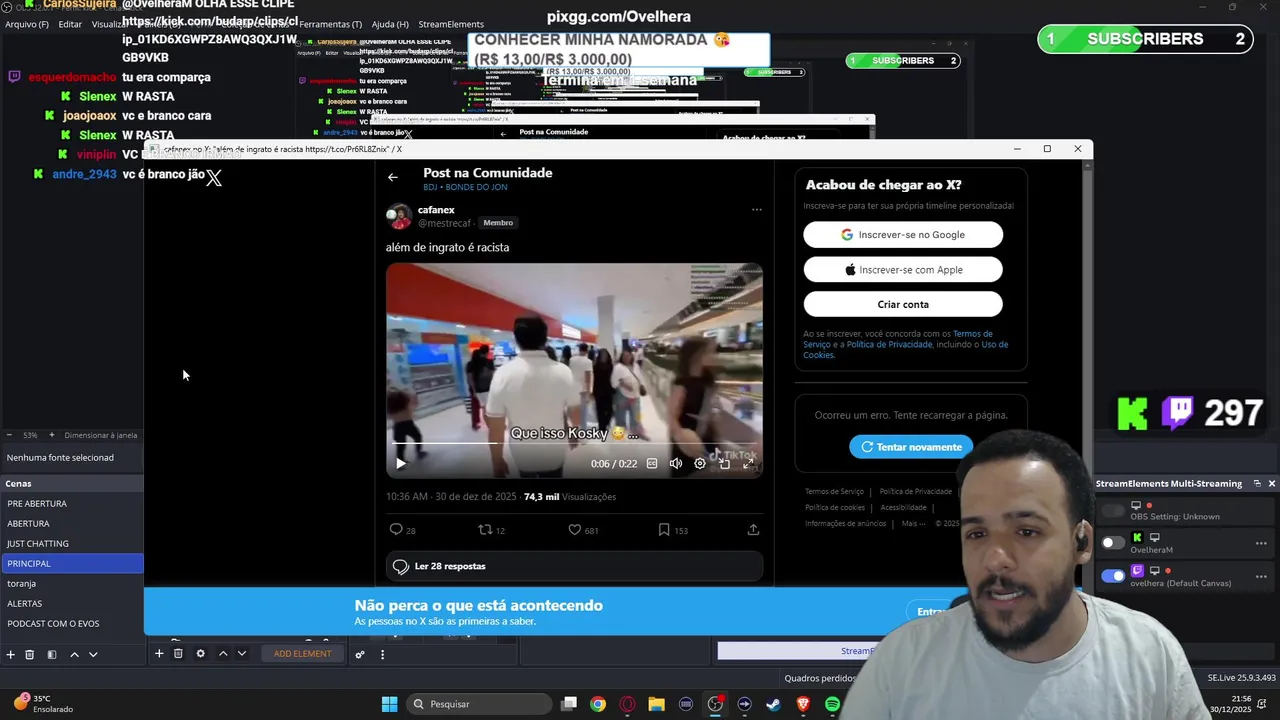Play the video in the cafanex post
Screen dimensions: 1280x720
click(x=401, y=463)
